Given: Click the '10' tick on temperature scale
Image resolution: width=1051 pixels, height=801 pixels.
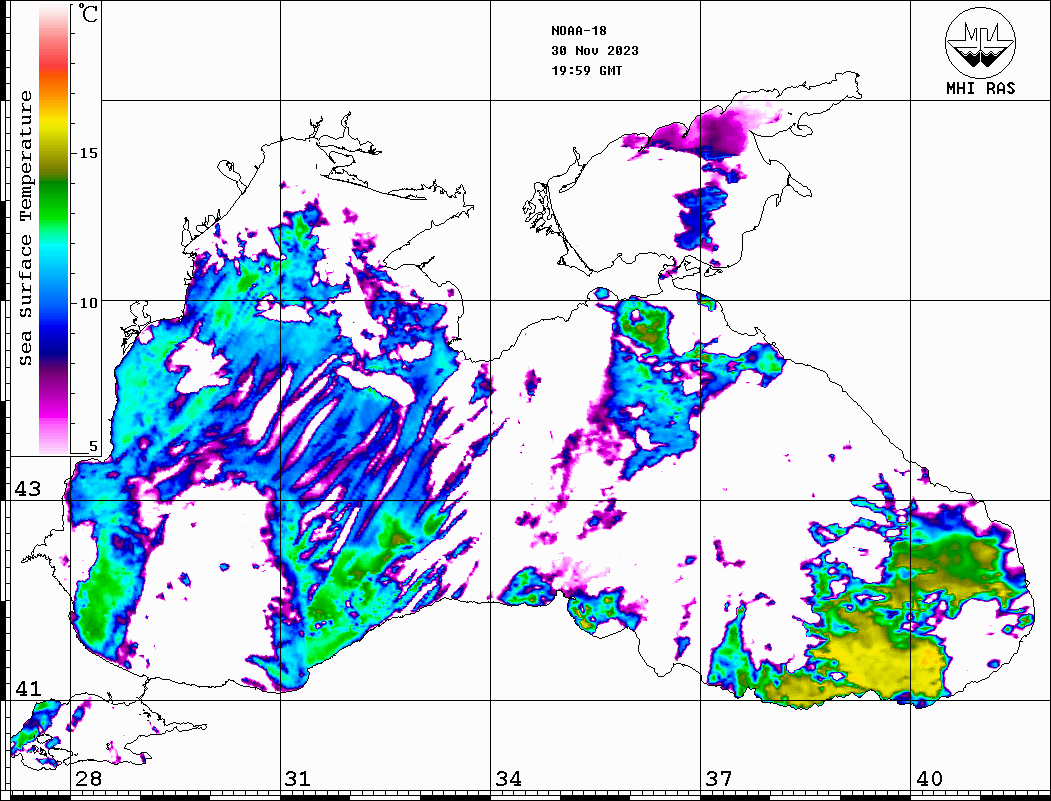Looking at the screenshot, I should pos(88,303).
